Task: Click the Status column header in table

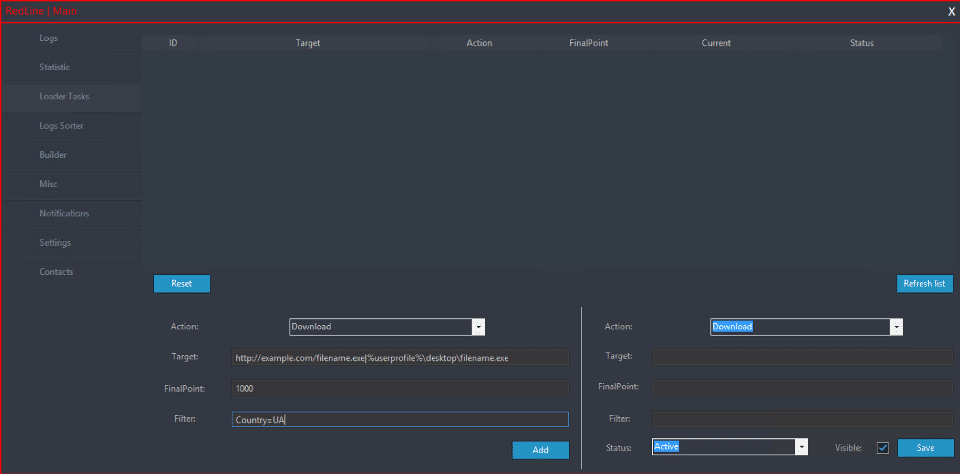Action: click(x=861, y=43)
